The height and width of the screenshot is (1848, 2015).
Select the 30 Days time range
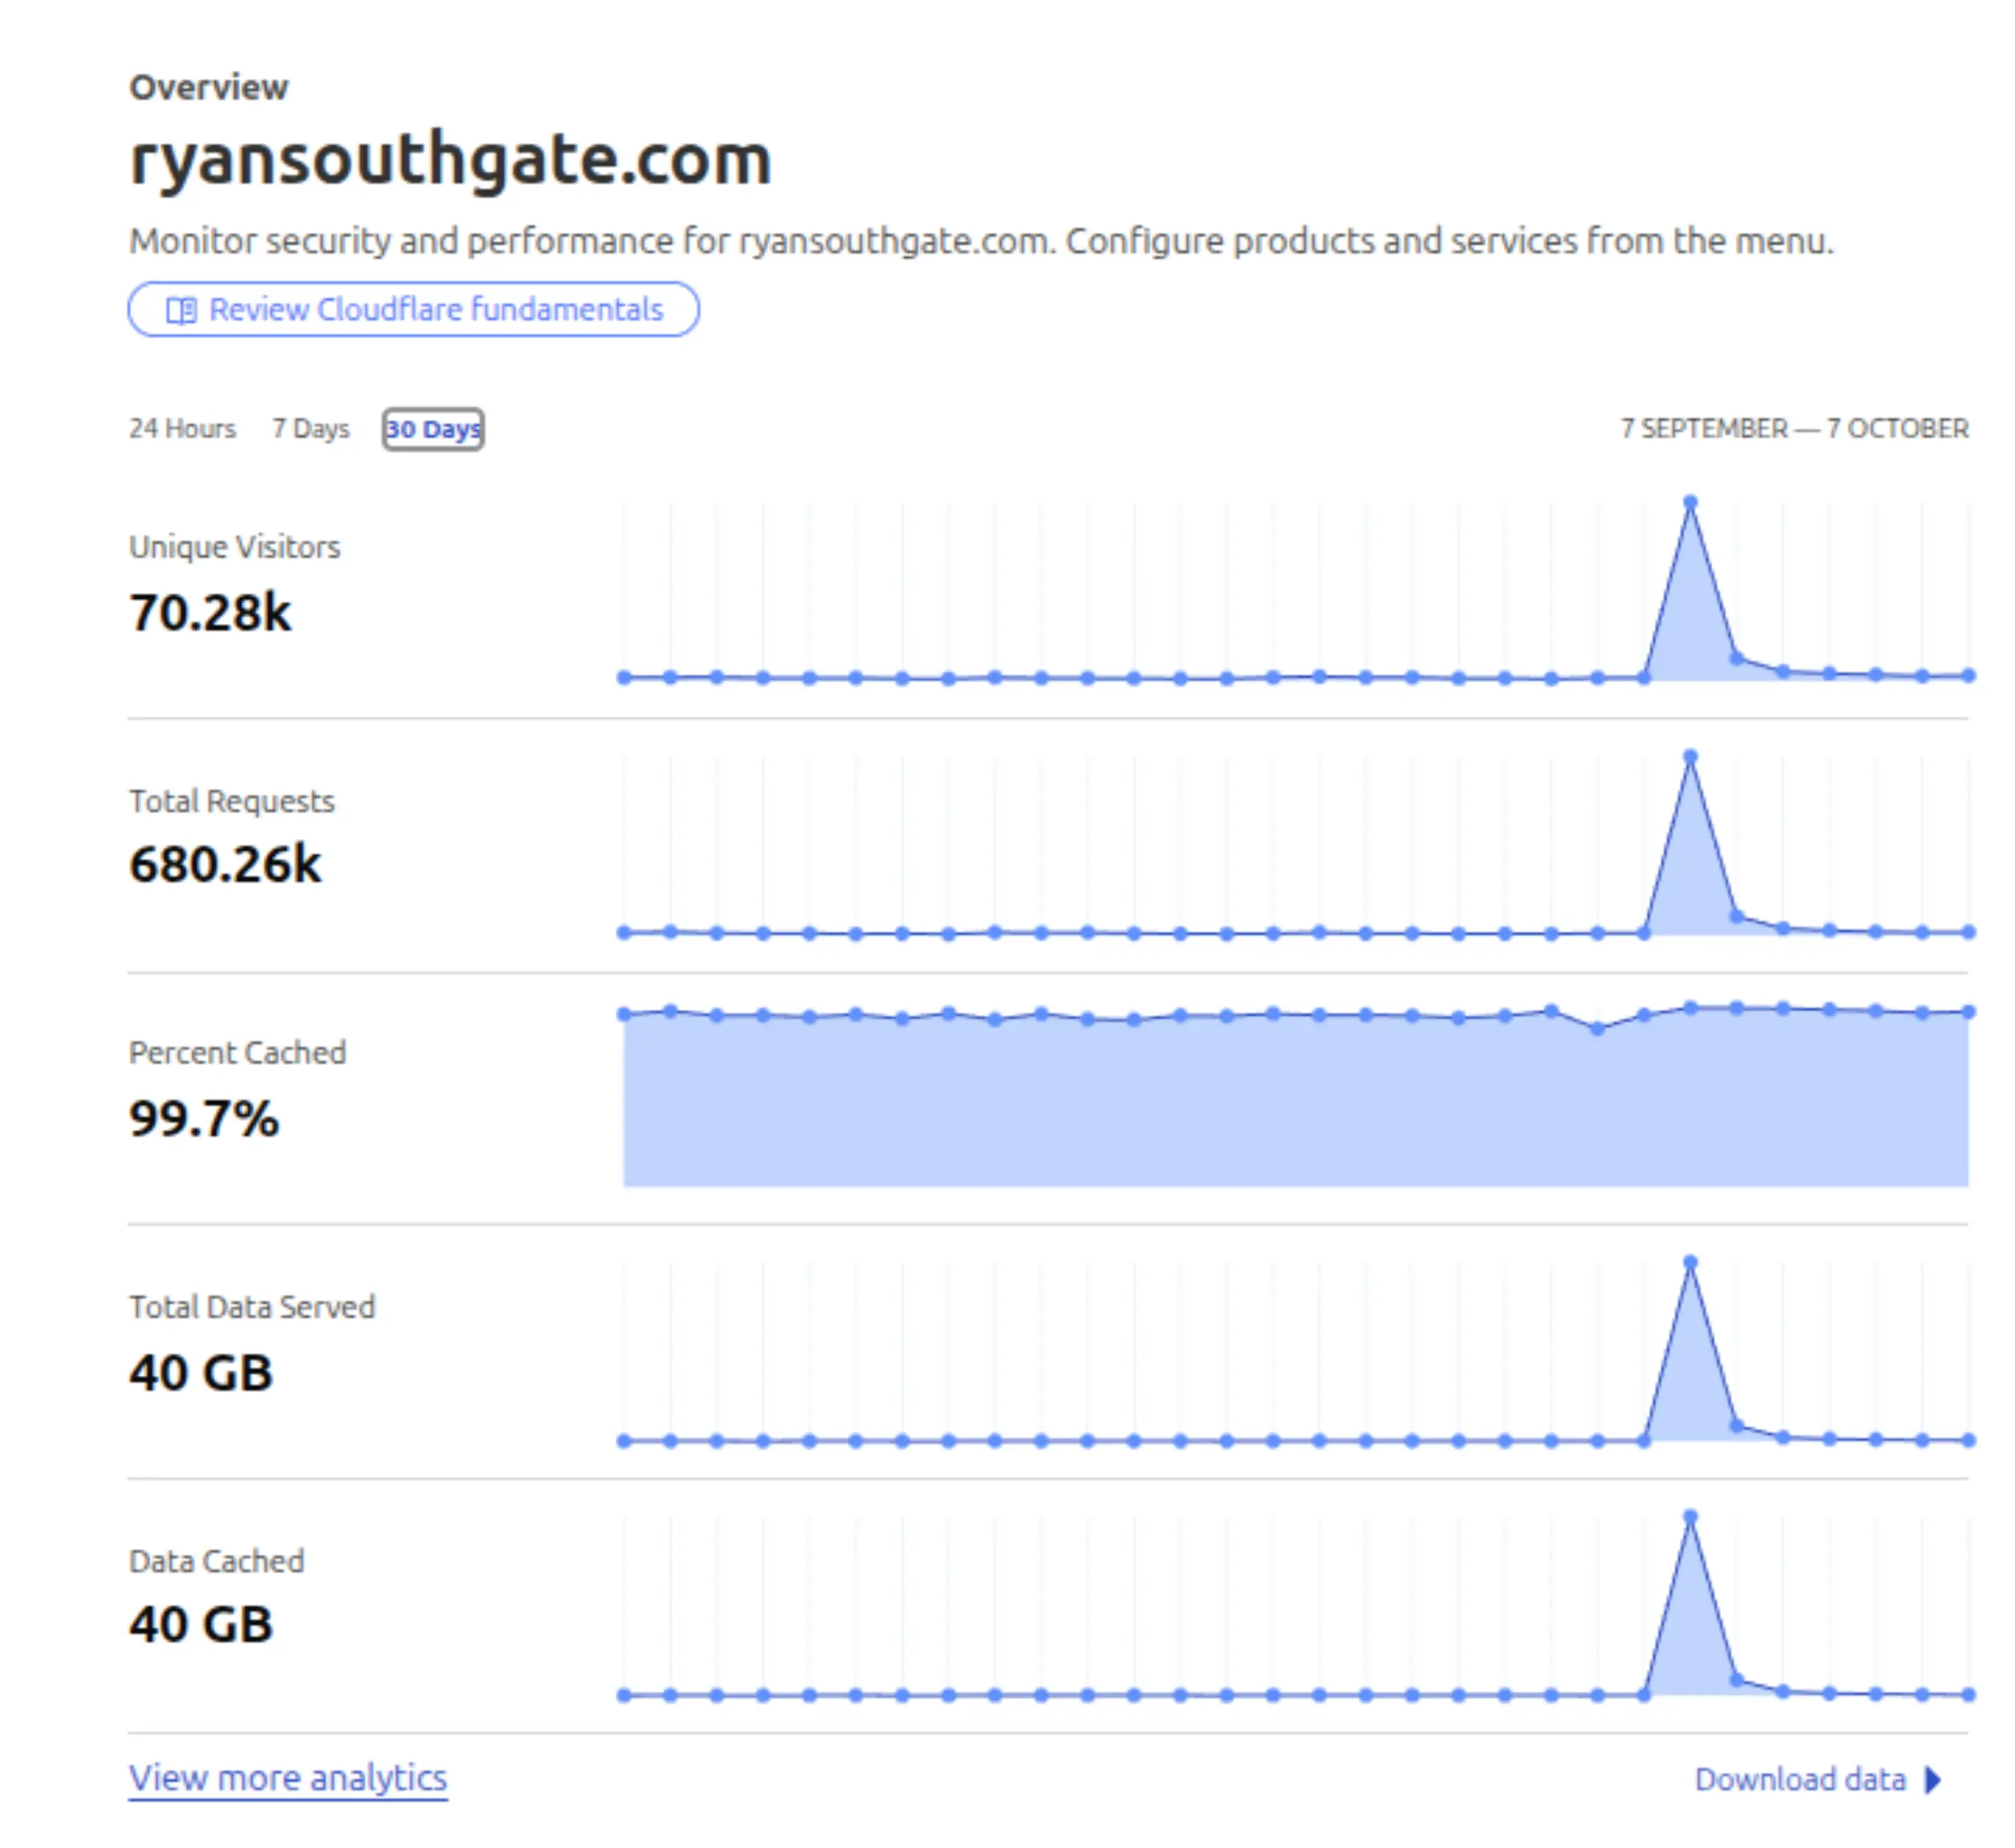pyautogui.click(x=432, y=428)
